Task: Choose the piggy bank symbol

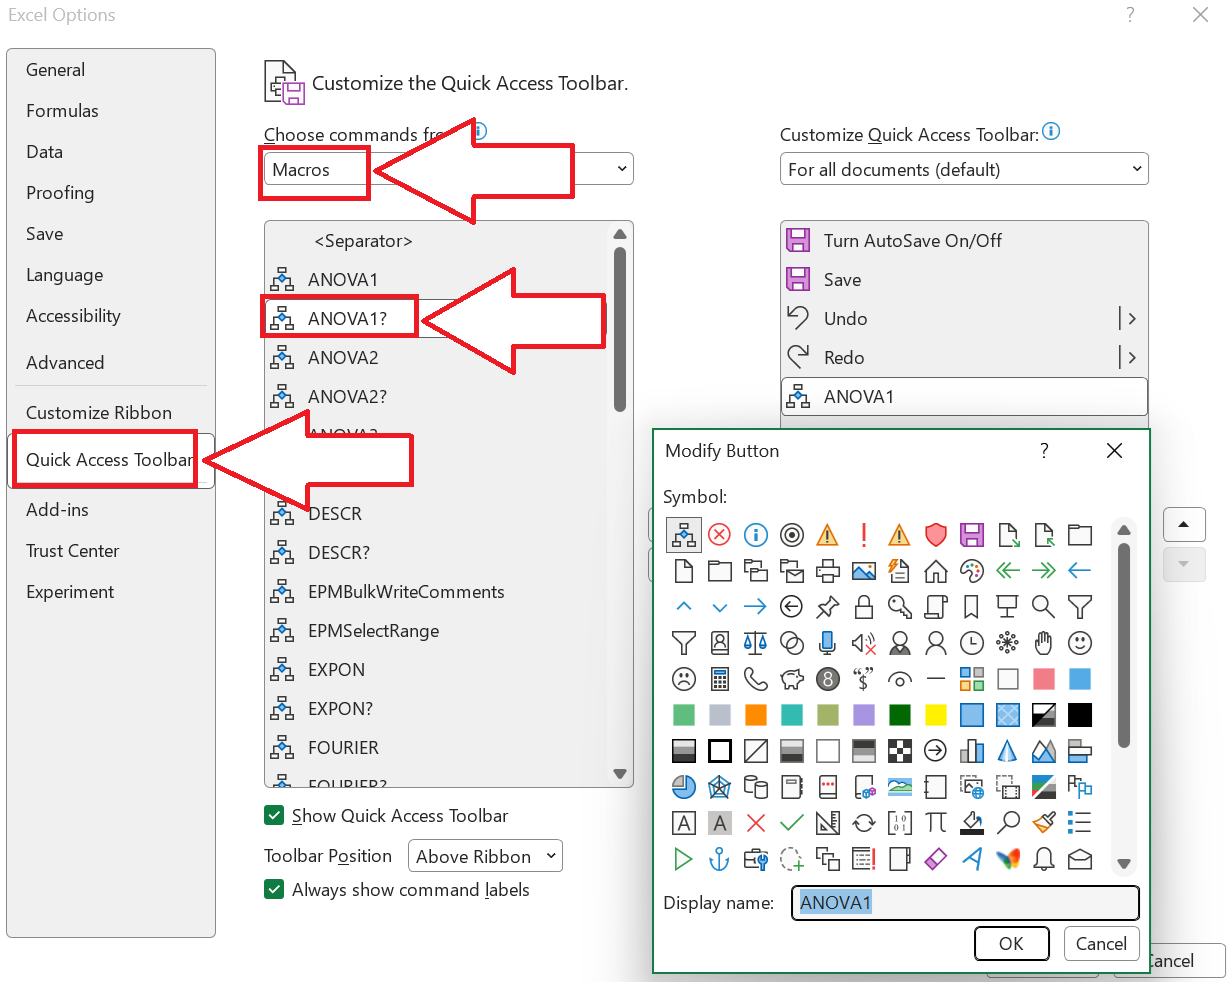Action: click(x=792, y=679)
